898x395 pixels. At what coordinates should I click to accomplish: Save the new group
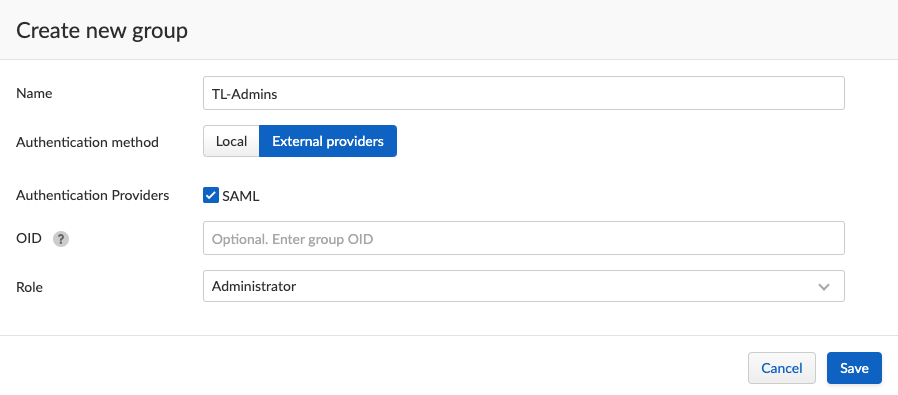(x=854, y=368)
